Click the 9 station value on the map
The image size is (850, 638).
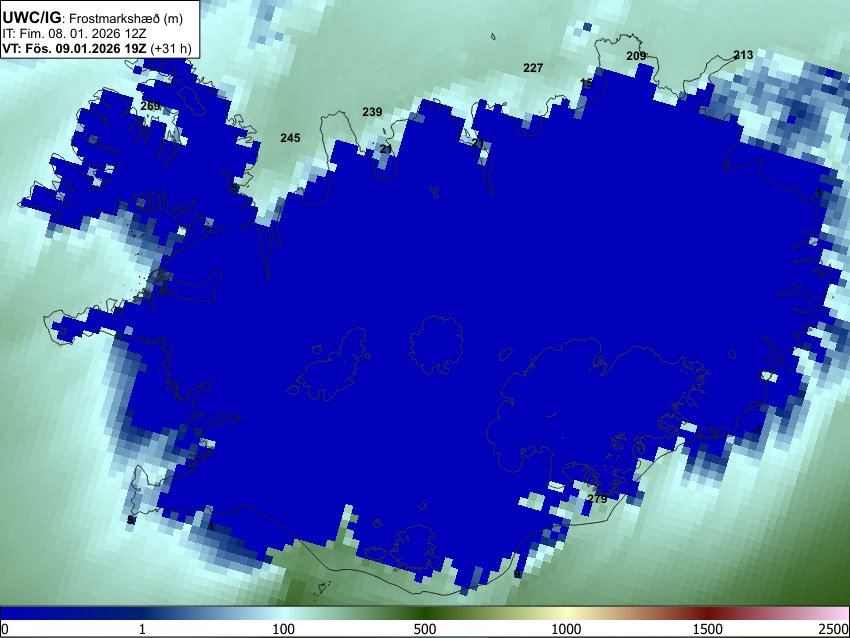[517, 574]
